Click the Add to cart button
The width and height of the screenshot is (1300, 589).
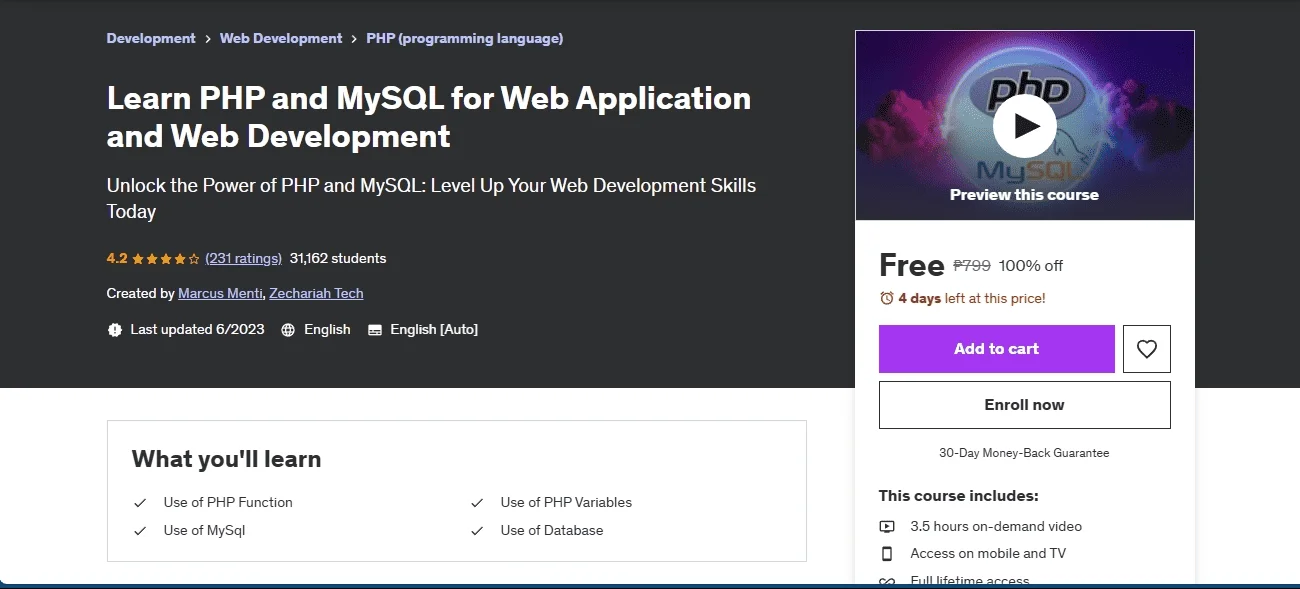tap(996, 349)
